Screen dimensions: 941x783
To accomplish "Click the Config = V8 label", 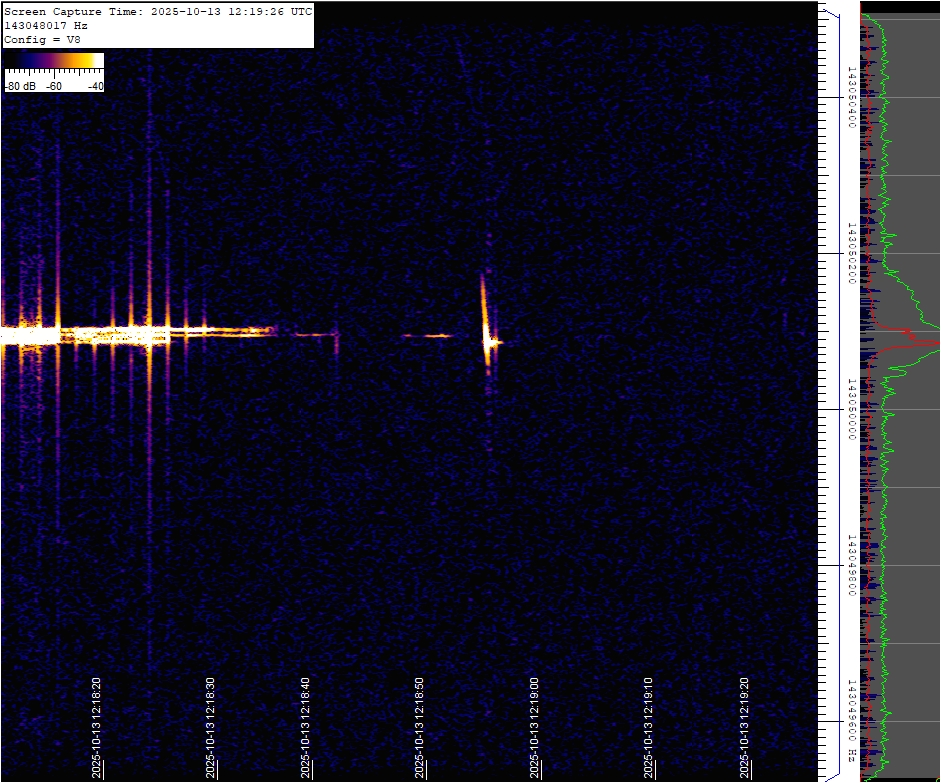I will tap(42, 39).
